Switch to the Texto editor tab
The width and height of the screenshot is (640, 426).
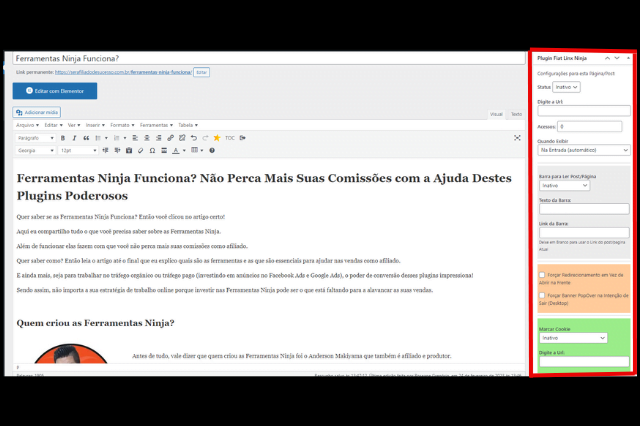point(516,114)
